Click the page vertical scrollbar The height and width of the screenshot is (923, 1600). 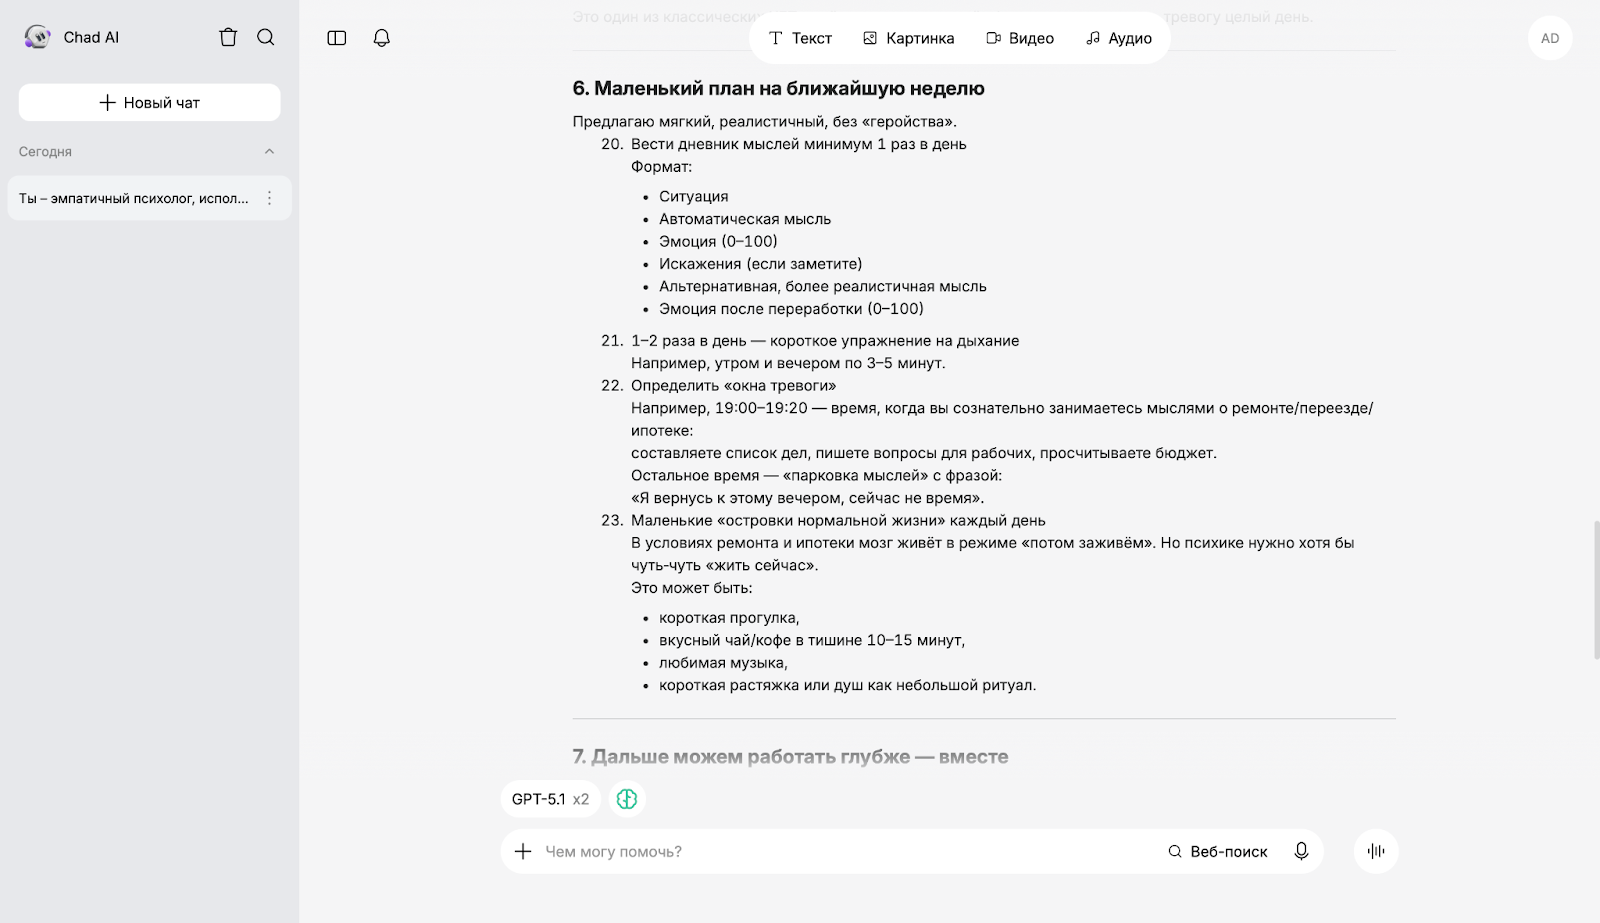coord(1596,590)
